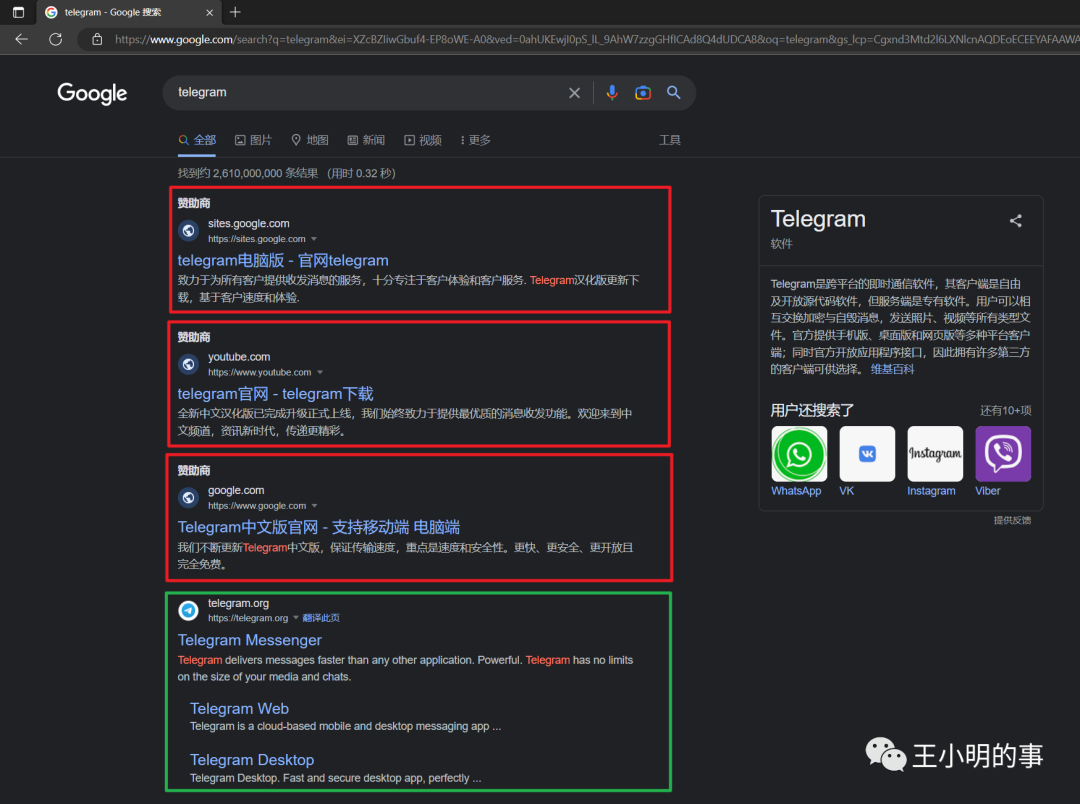The width and height of the screenshot is (1080, 804).
Task: Click the 用户还搜索了 heading
Action: pos(812,411)
